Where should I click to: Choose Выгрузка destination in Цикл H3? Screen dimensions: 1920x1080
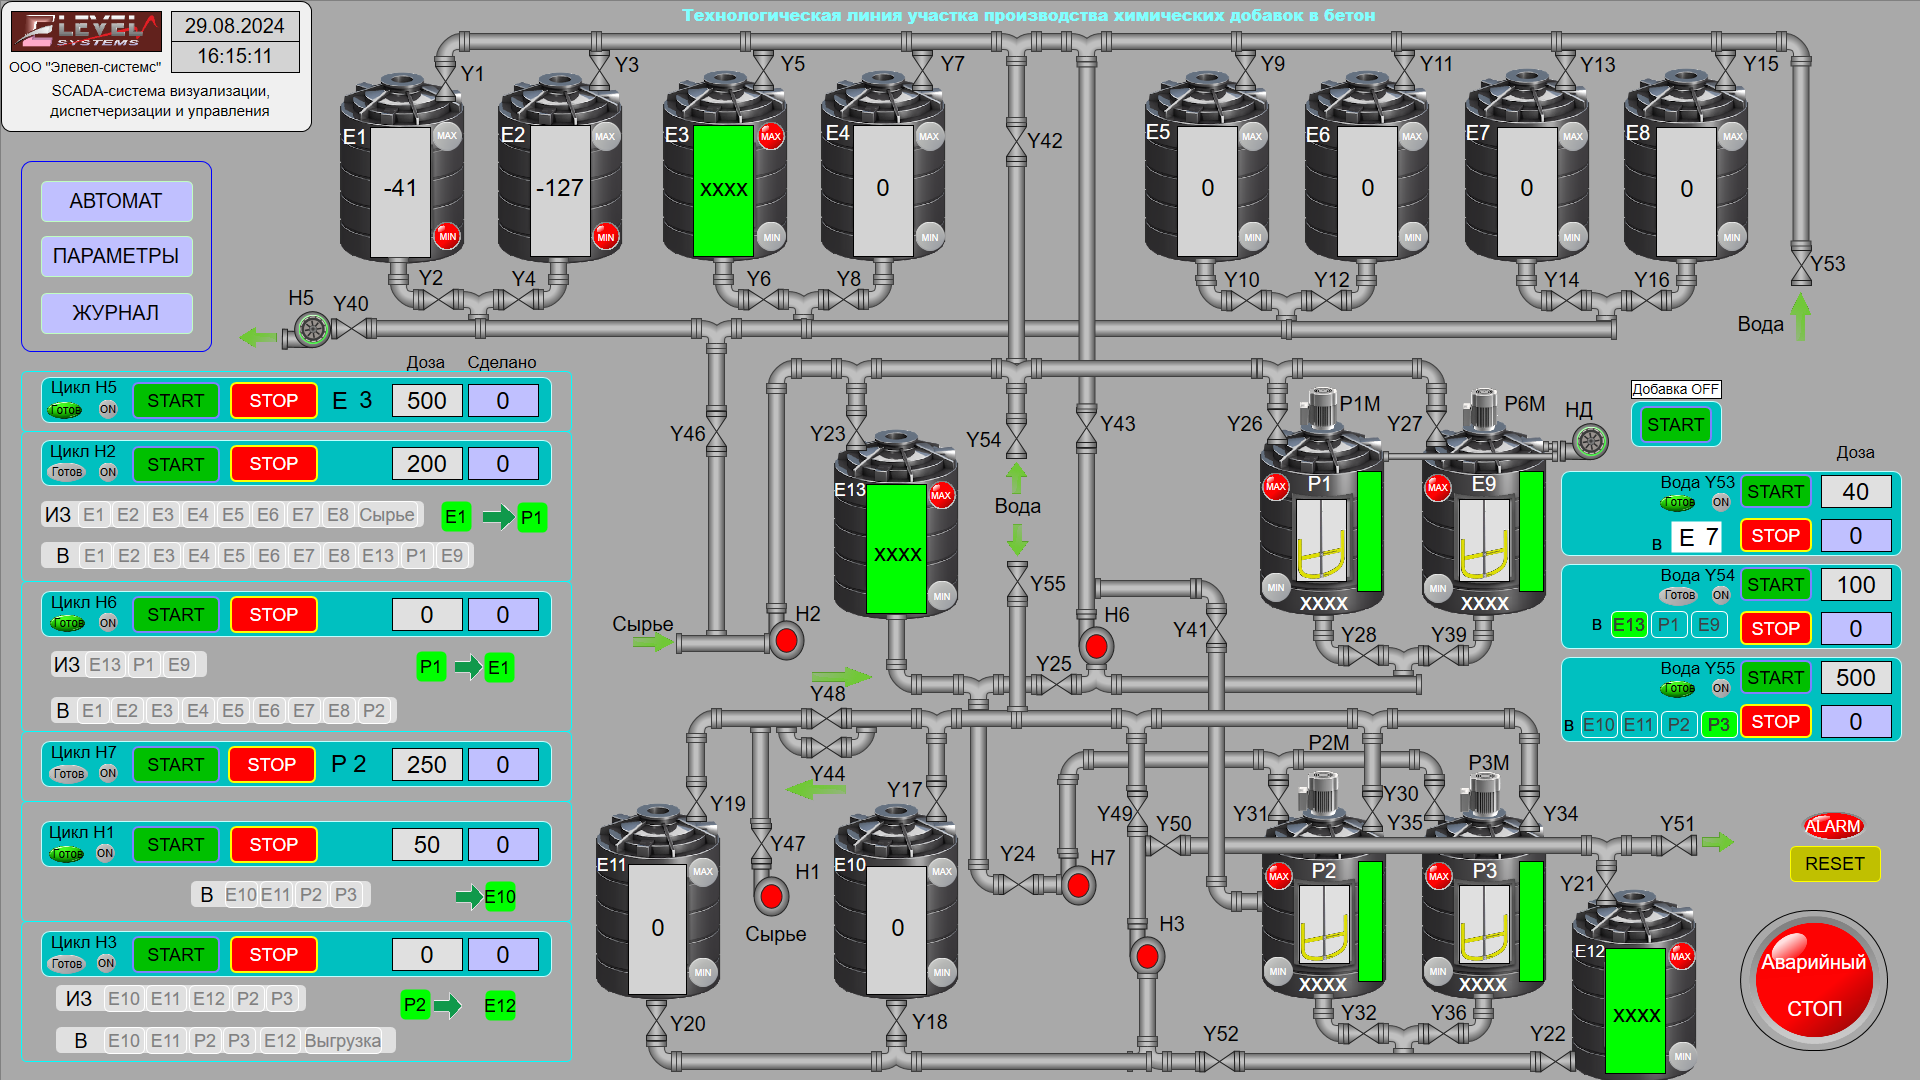coord(342,1041)
